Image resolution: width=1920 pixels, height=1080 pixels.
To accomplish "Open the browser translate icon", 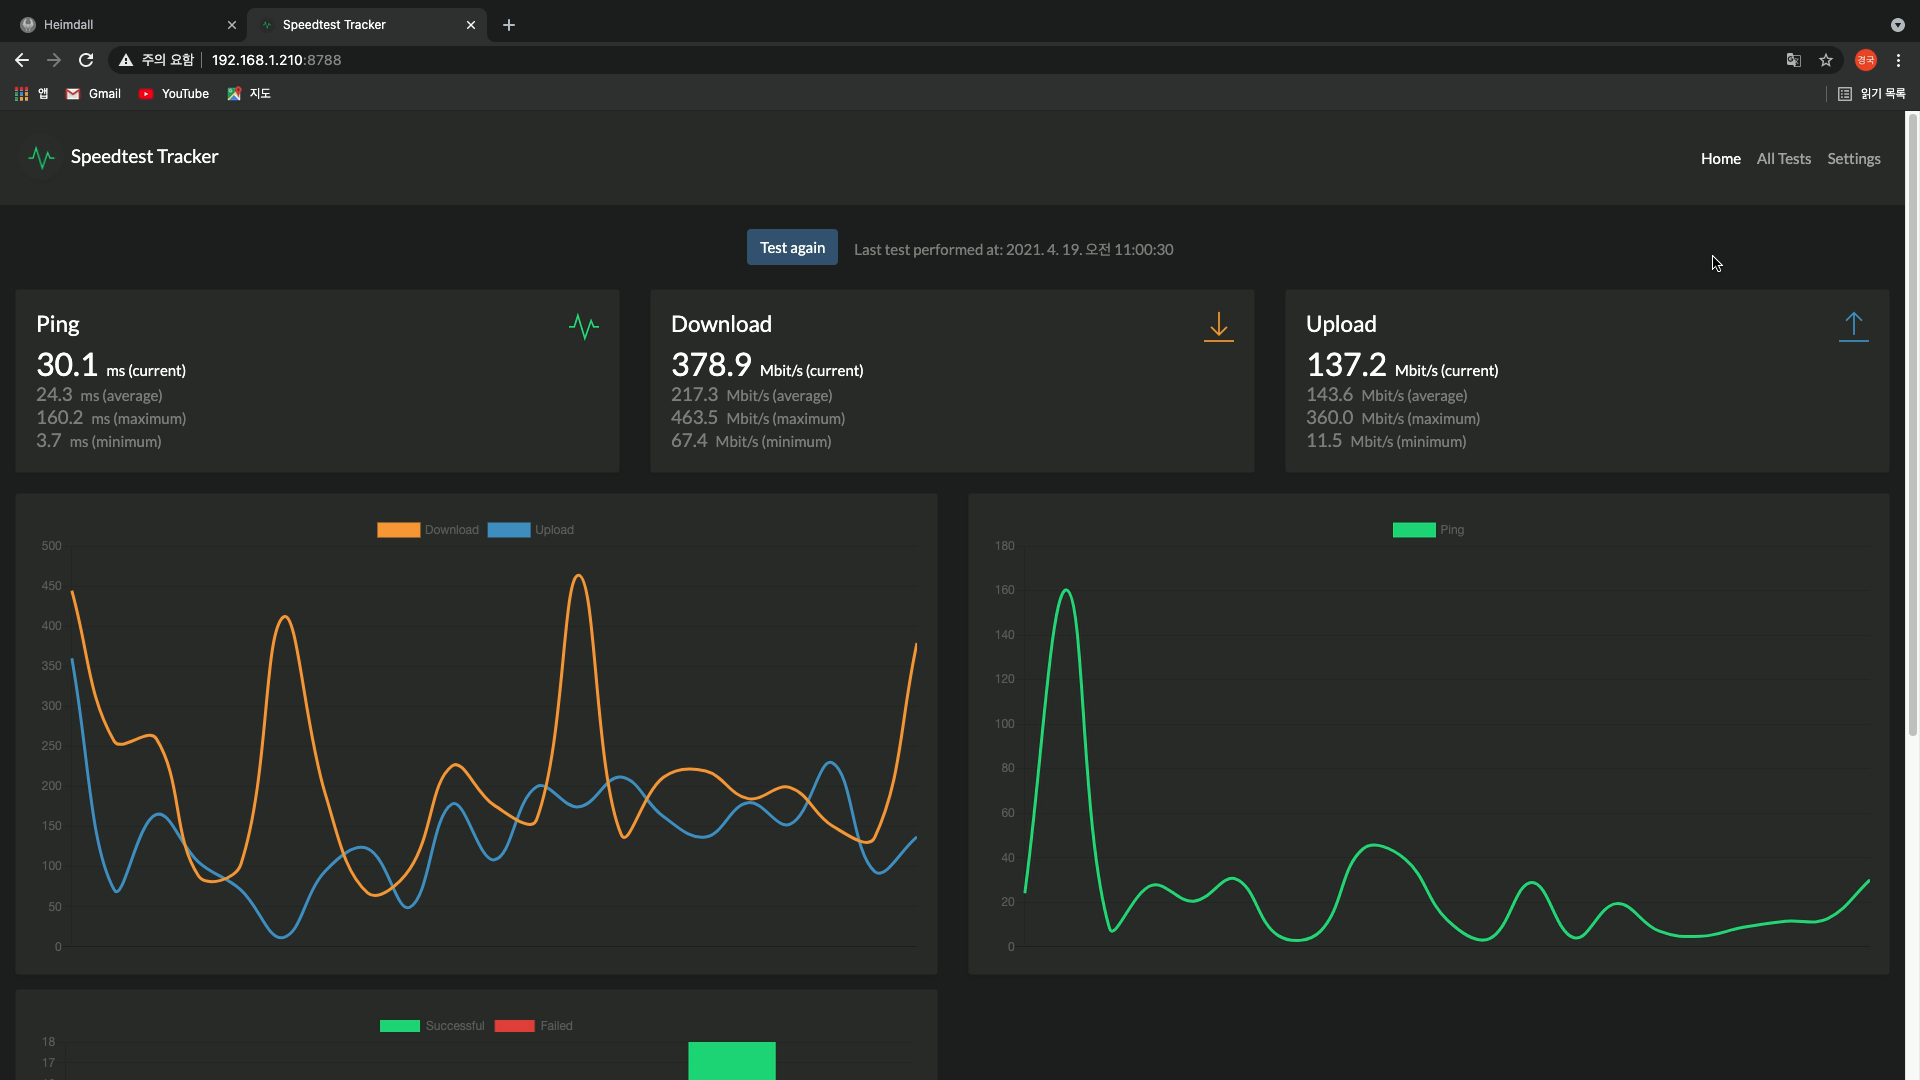I will (1794, 60).
